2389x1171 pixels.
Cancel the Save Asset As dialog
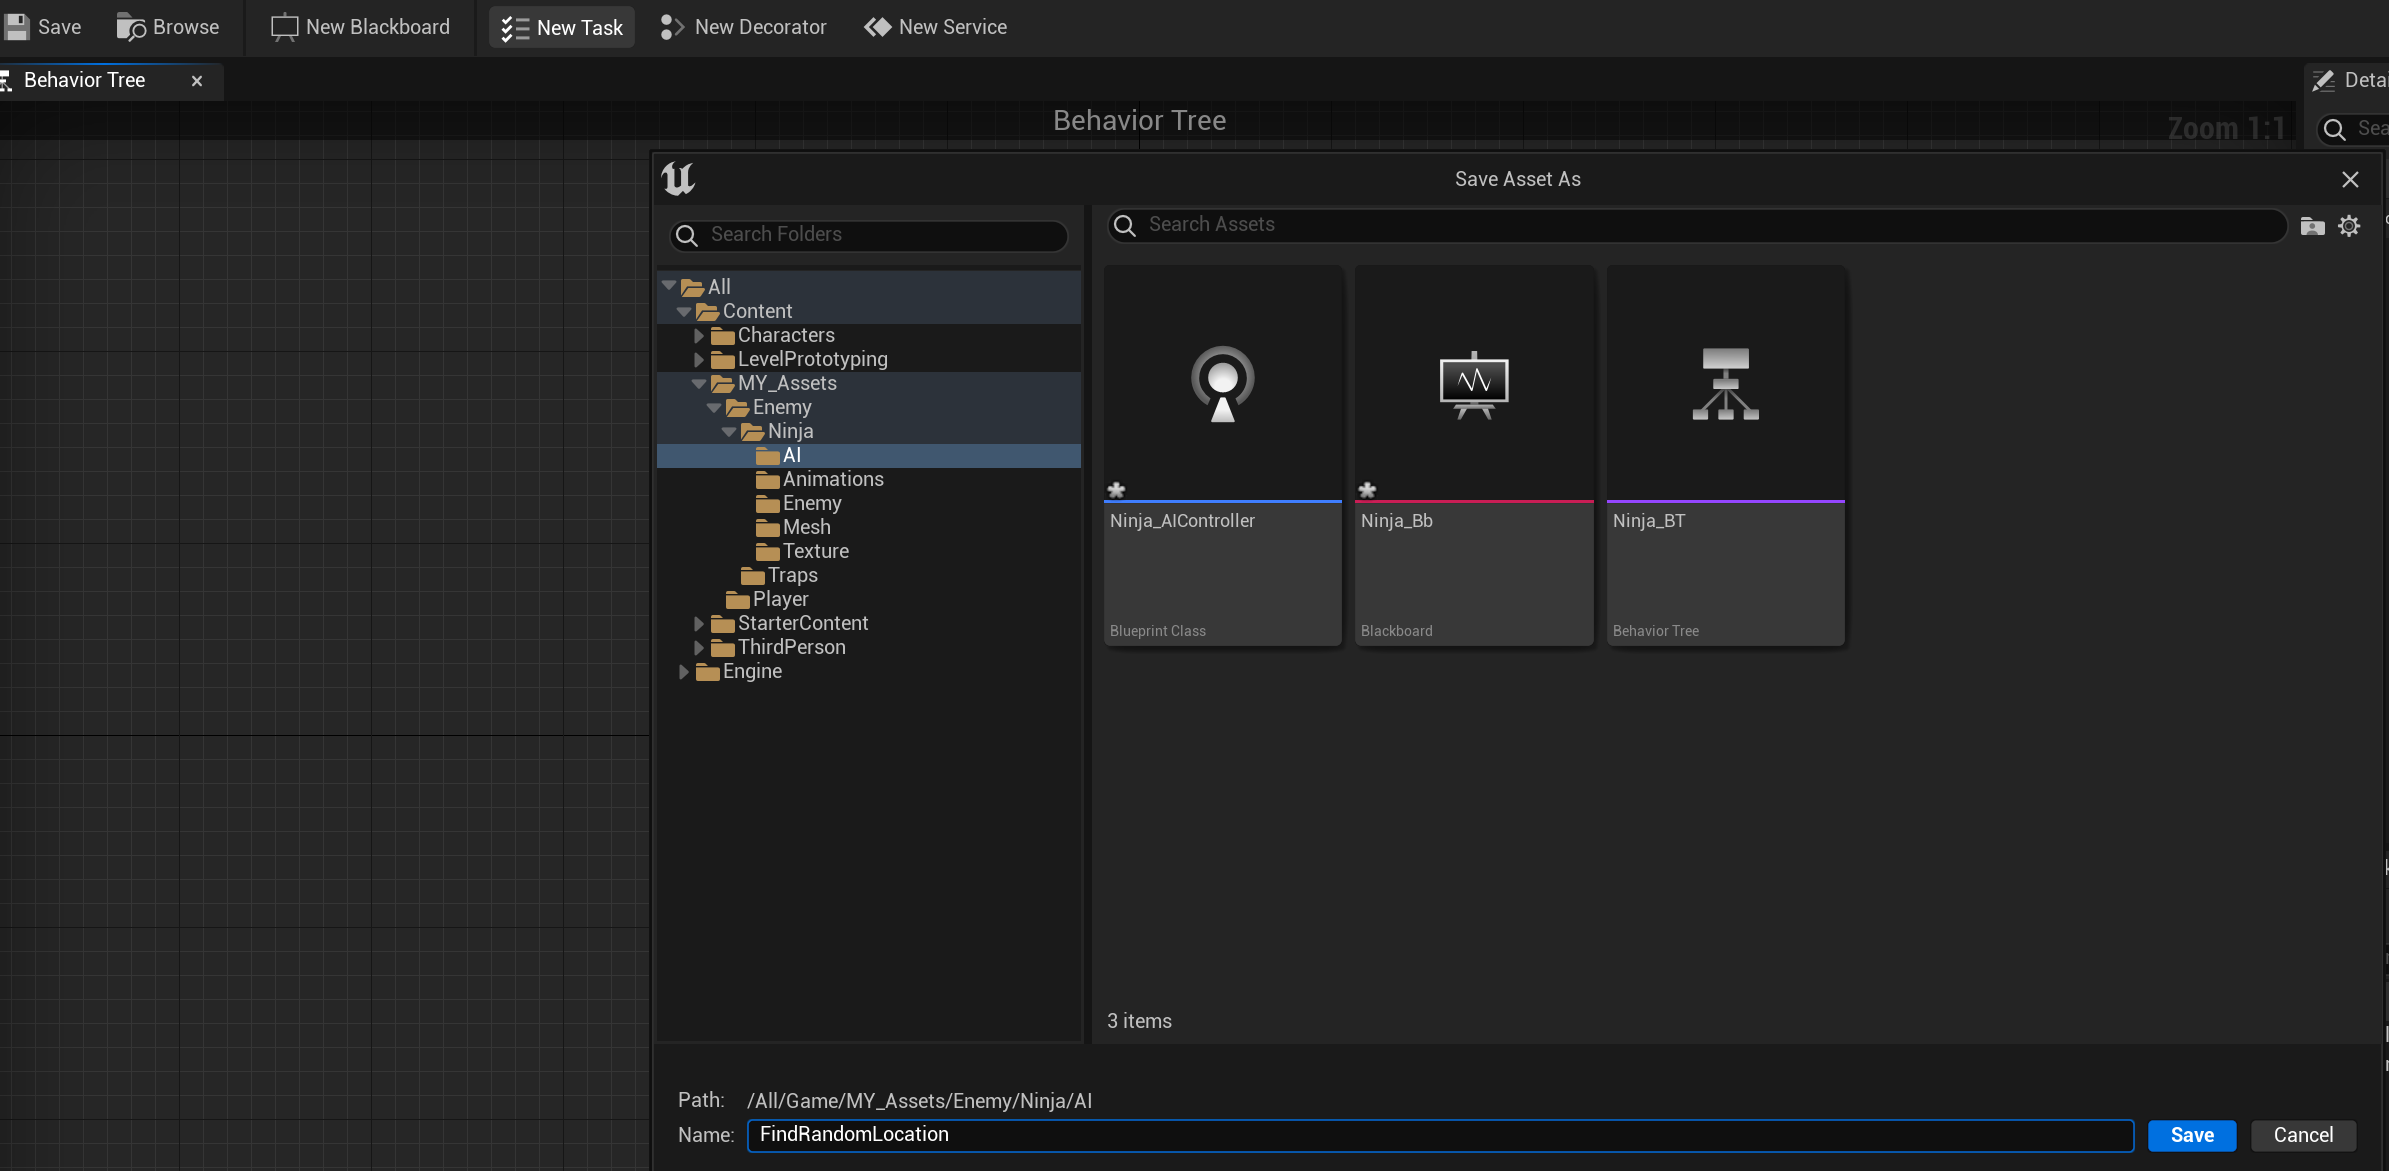click(x=2302, y=1135)
